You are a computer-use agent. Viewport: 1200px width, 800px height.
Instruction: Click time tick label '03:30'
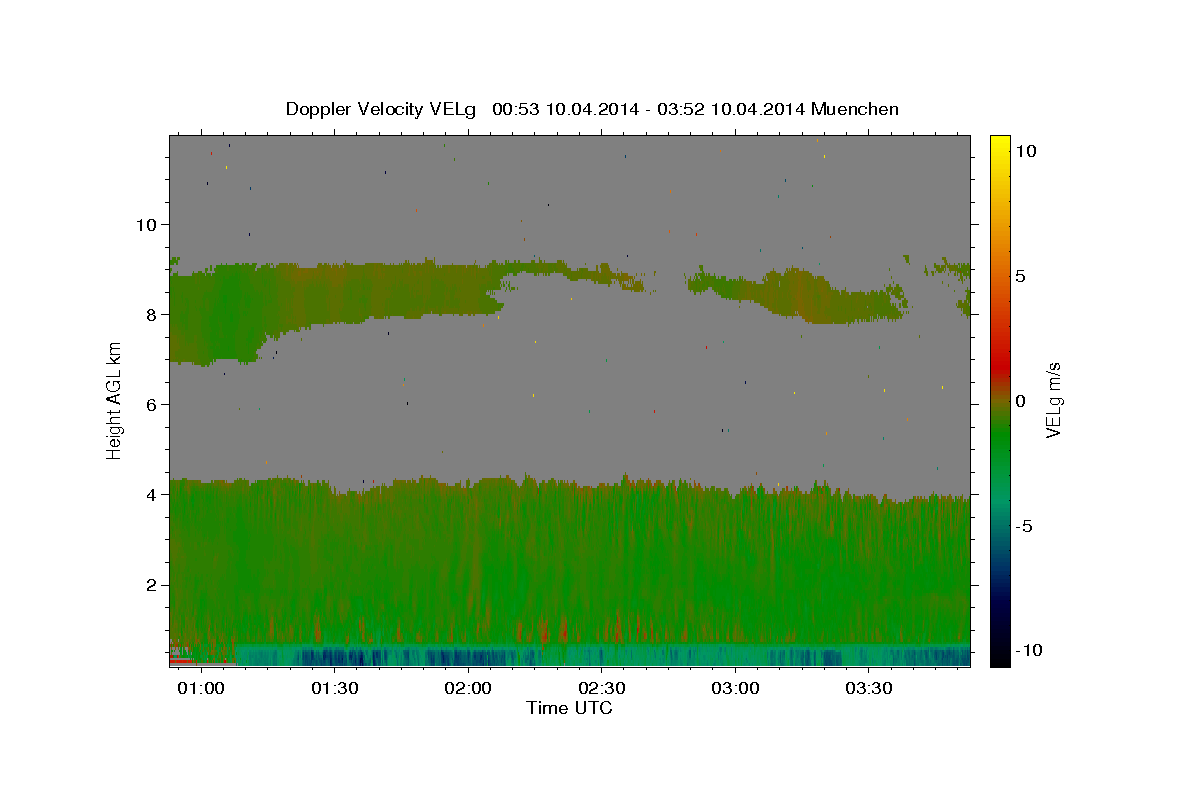pyautogui.click(x=869, y=689)
